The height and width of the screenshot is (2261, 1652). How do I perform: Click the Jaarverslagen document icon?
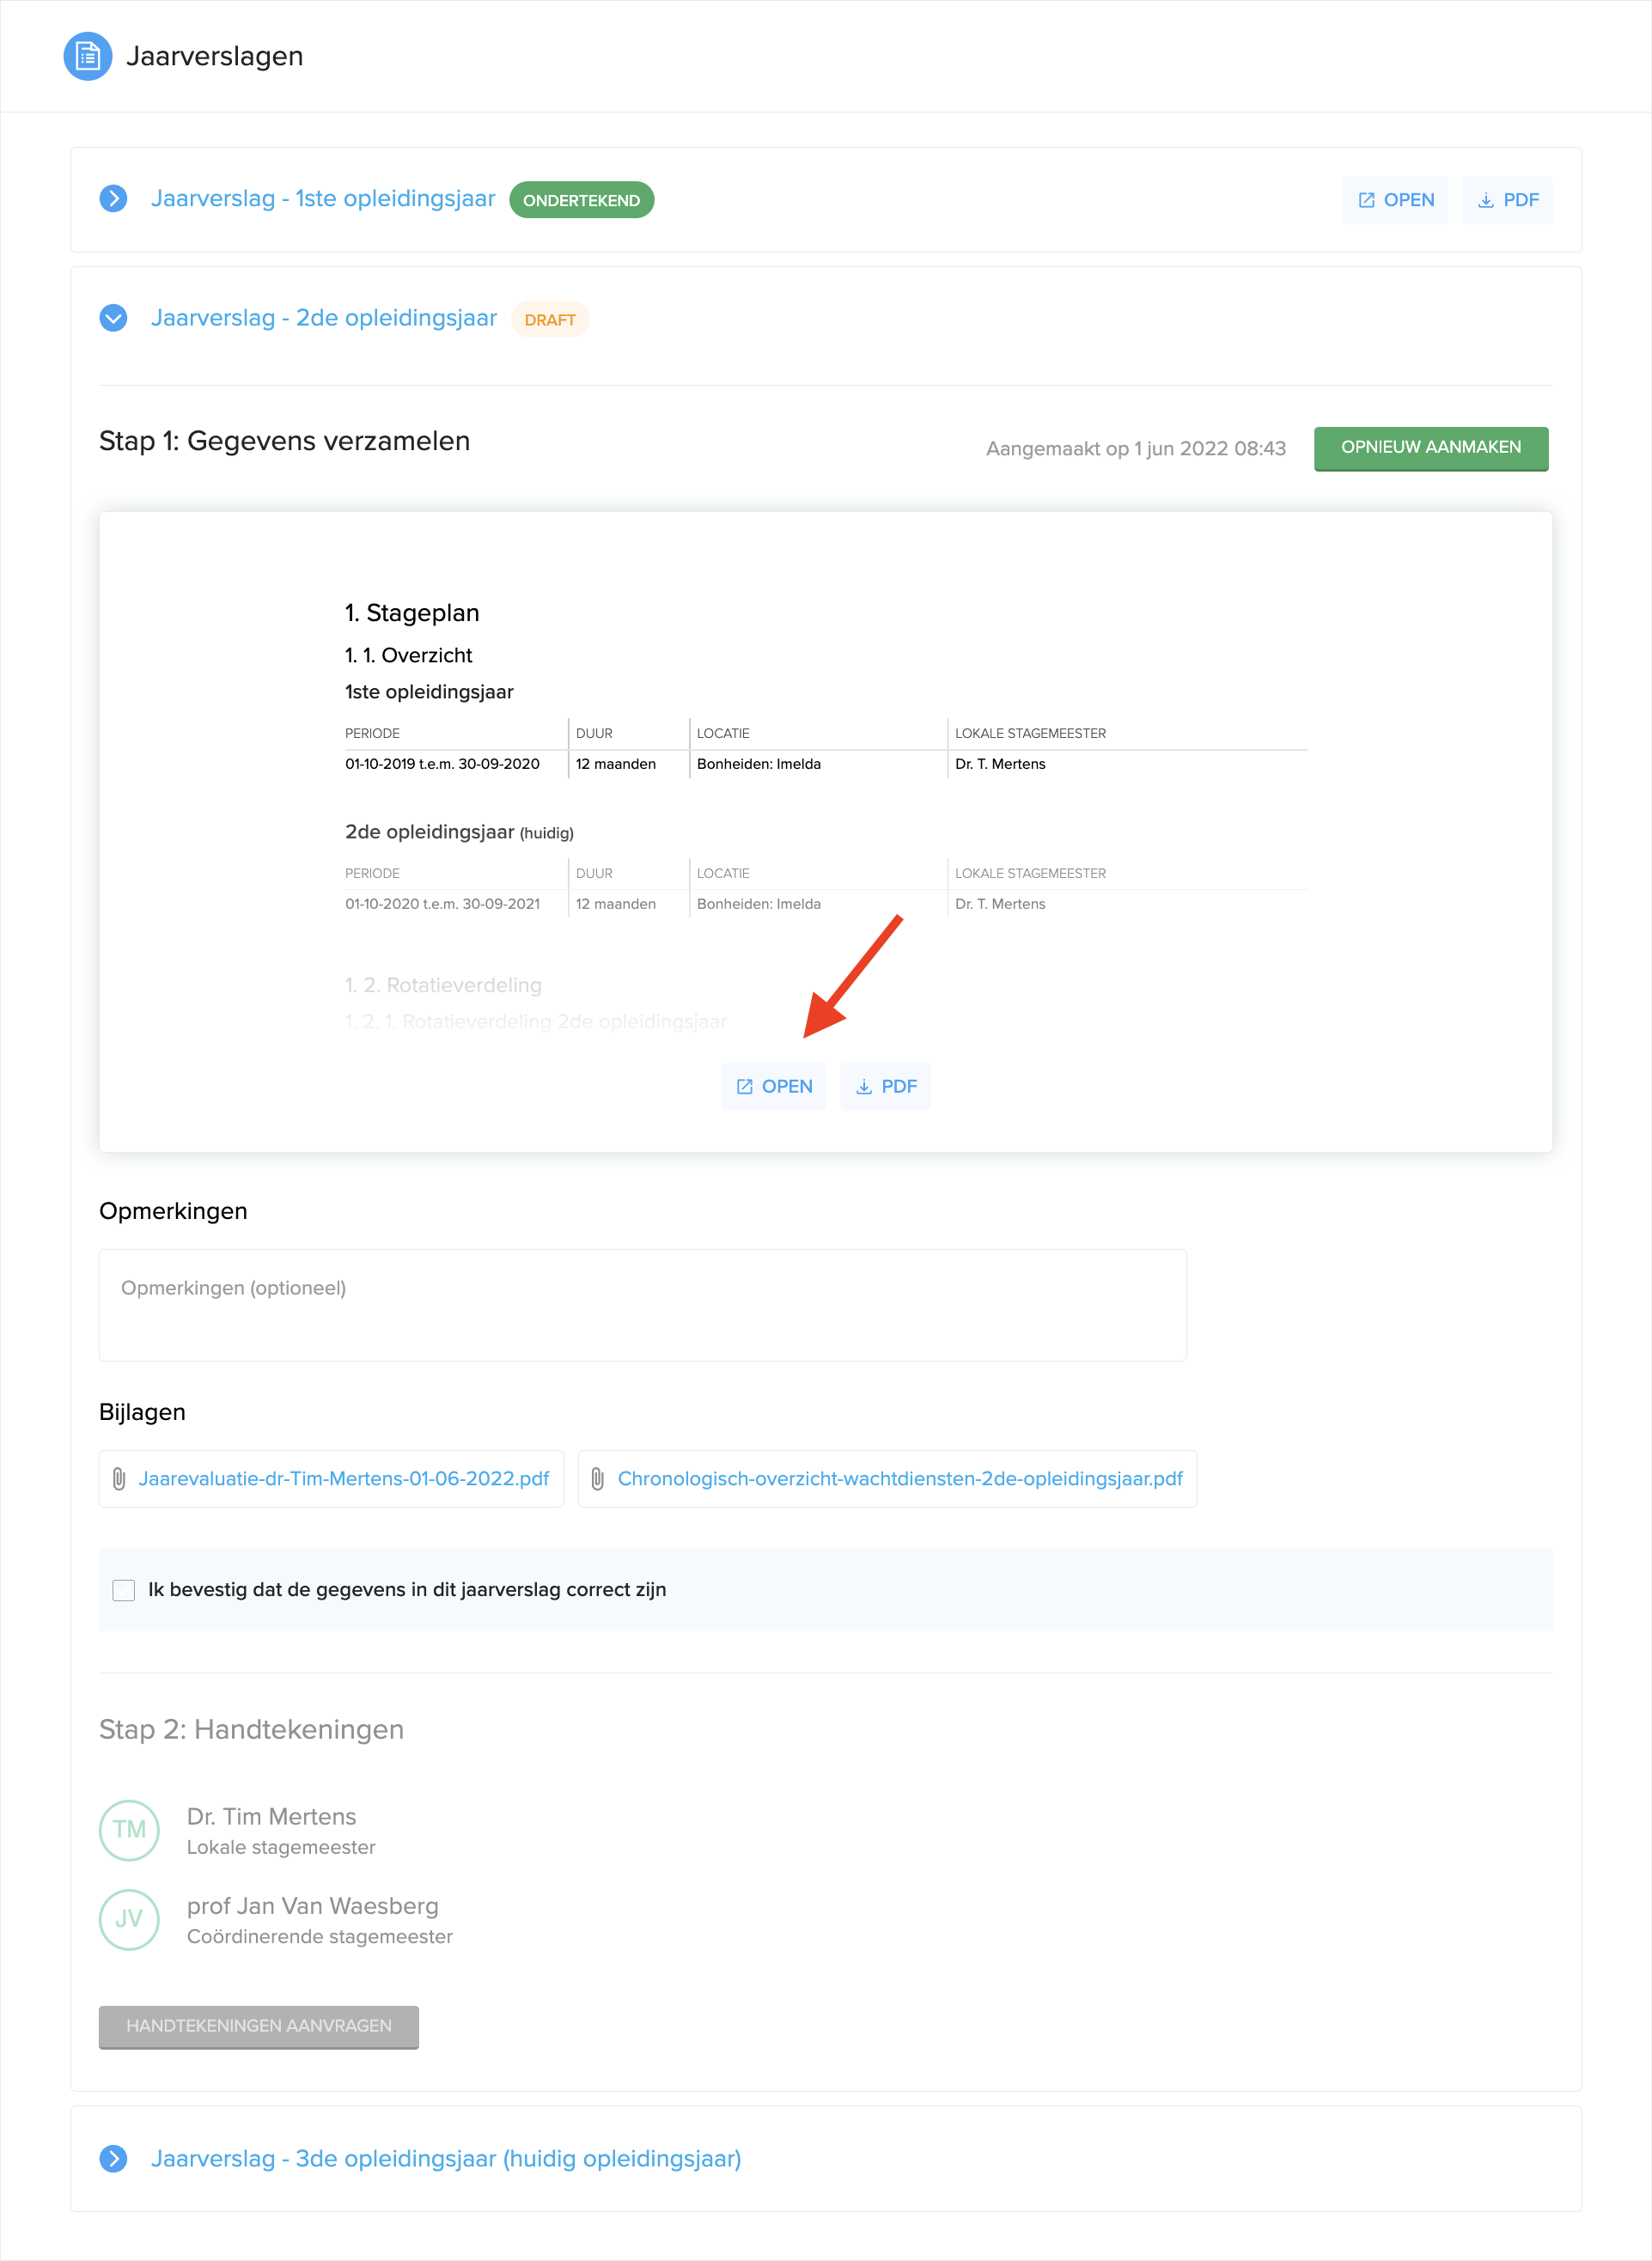click(x=87, y=56)
